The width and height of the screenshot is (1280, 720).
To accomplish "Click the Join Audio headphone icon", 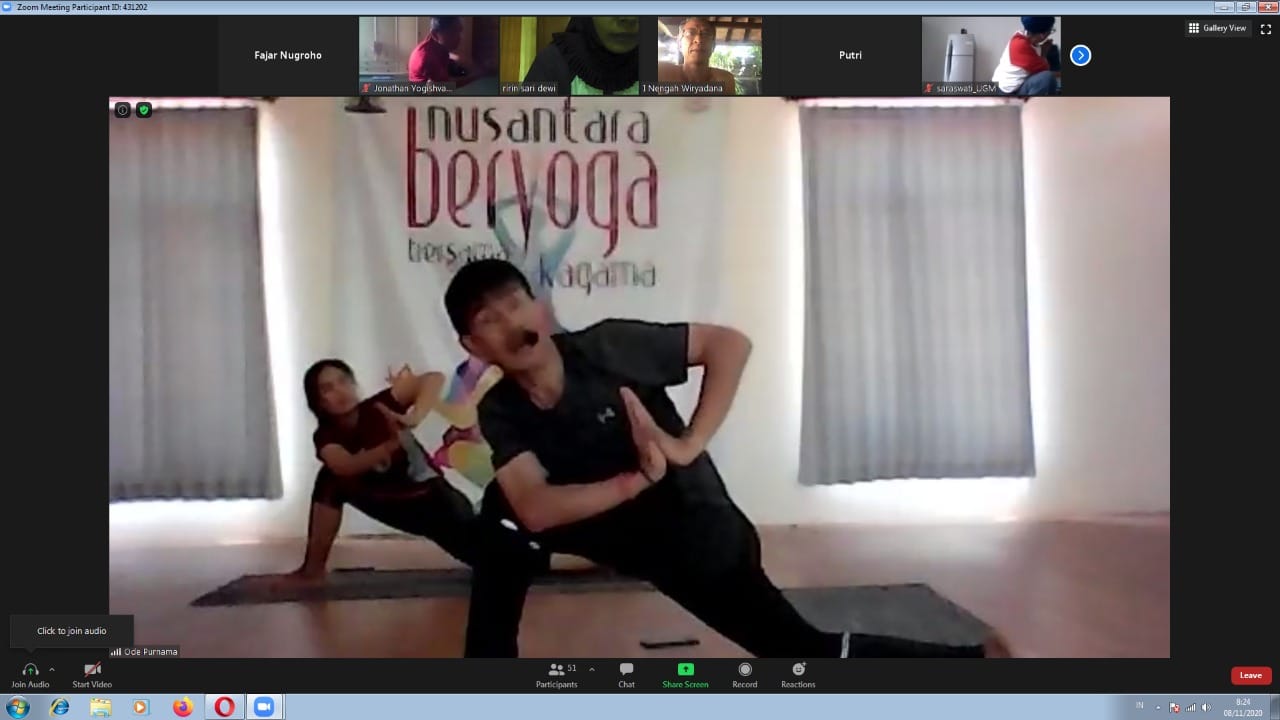I will pyautogui.click(x=30, y=669).
